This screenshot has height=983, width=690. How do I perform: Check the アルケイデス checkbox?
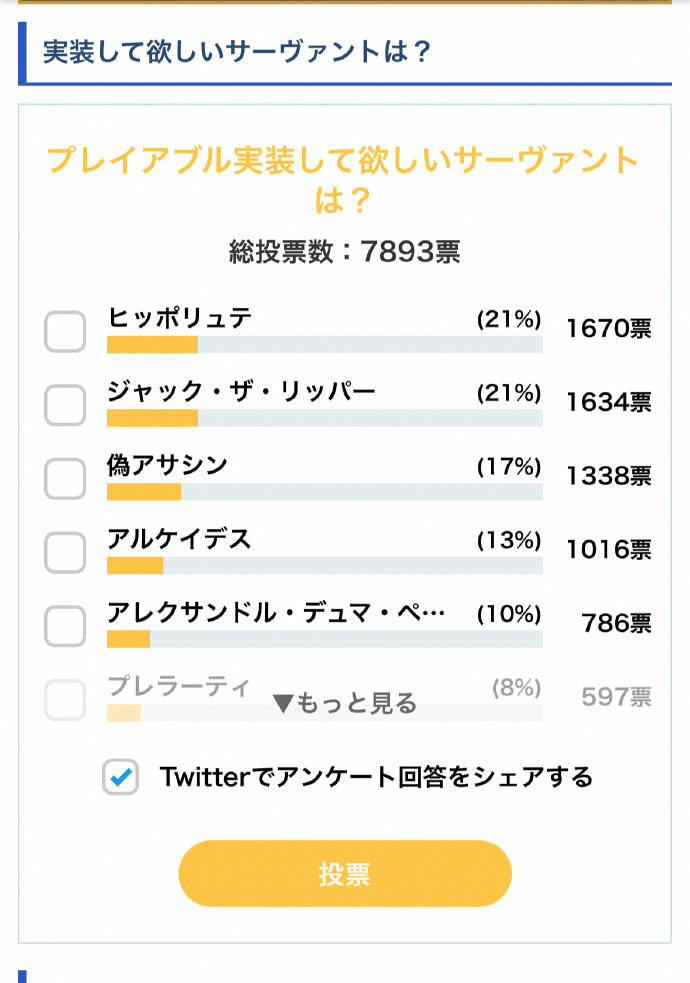(65, 552)
